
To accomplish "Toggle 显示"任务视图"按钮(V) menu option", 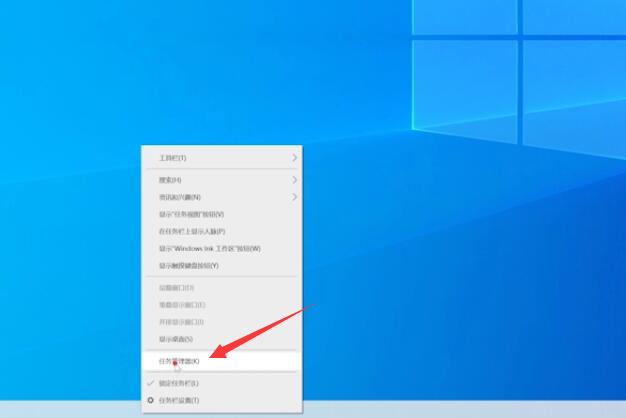I will pyautogui.click(x=222, y=214).
